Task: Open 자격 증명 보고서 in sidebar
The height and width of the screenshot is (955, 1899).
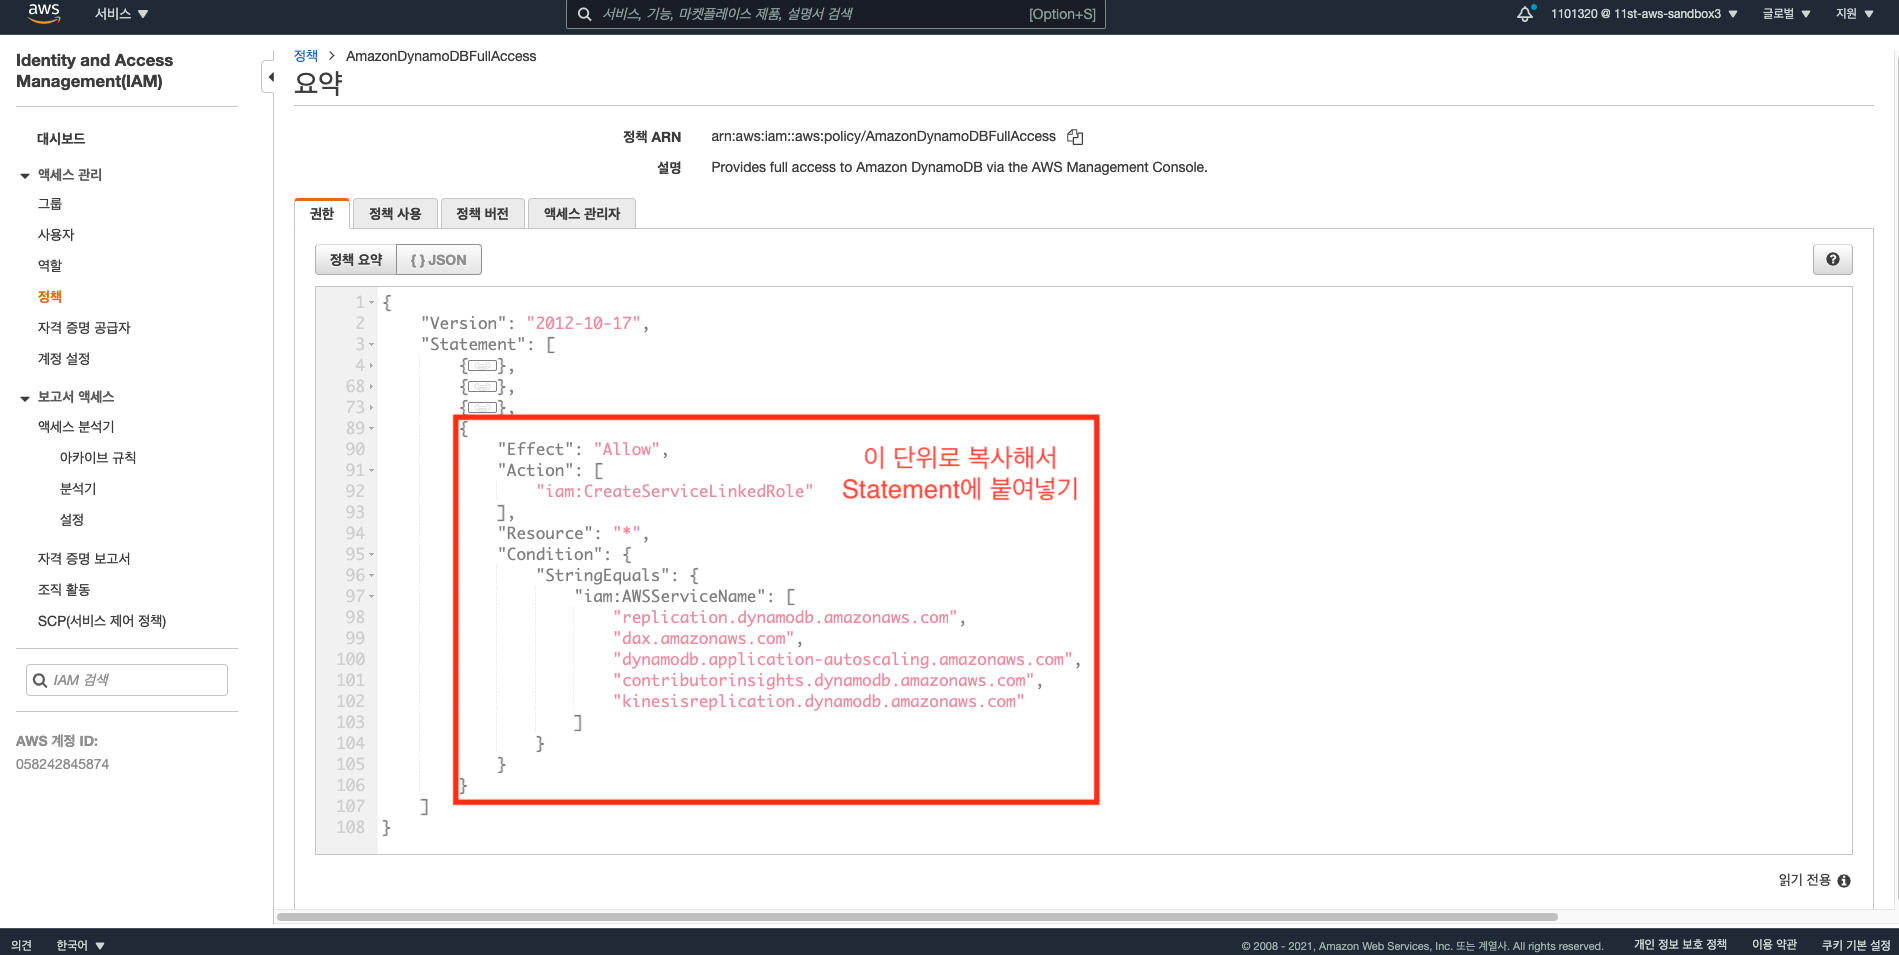Action: [x=84, y=559]
